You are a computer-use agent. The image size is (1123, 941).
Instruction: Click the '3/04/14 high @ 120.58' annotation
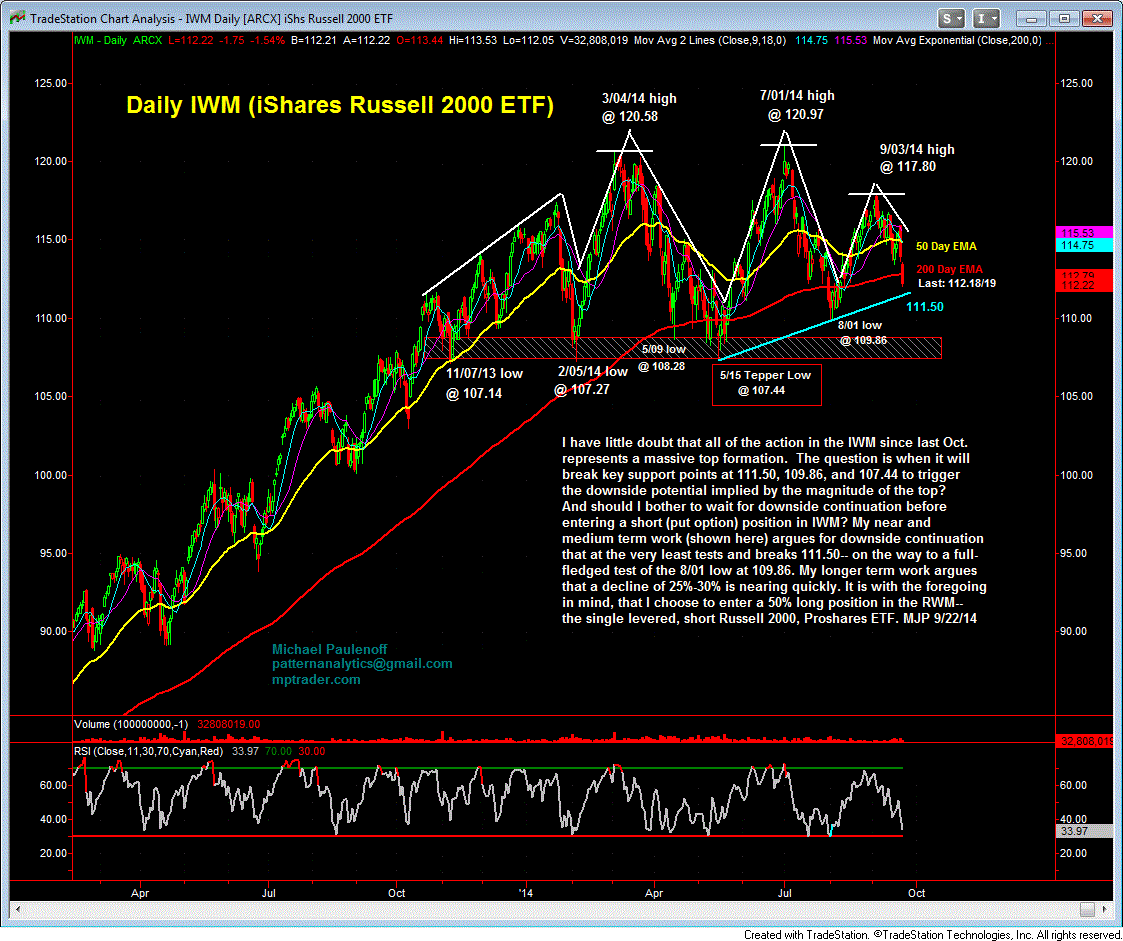pyautogui.click(x=639, y=107)
